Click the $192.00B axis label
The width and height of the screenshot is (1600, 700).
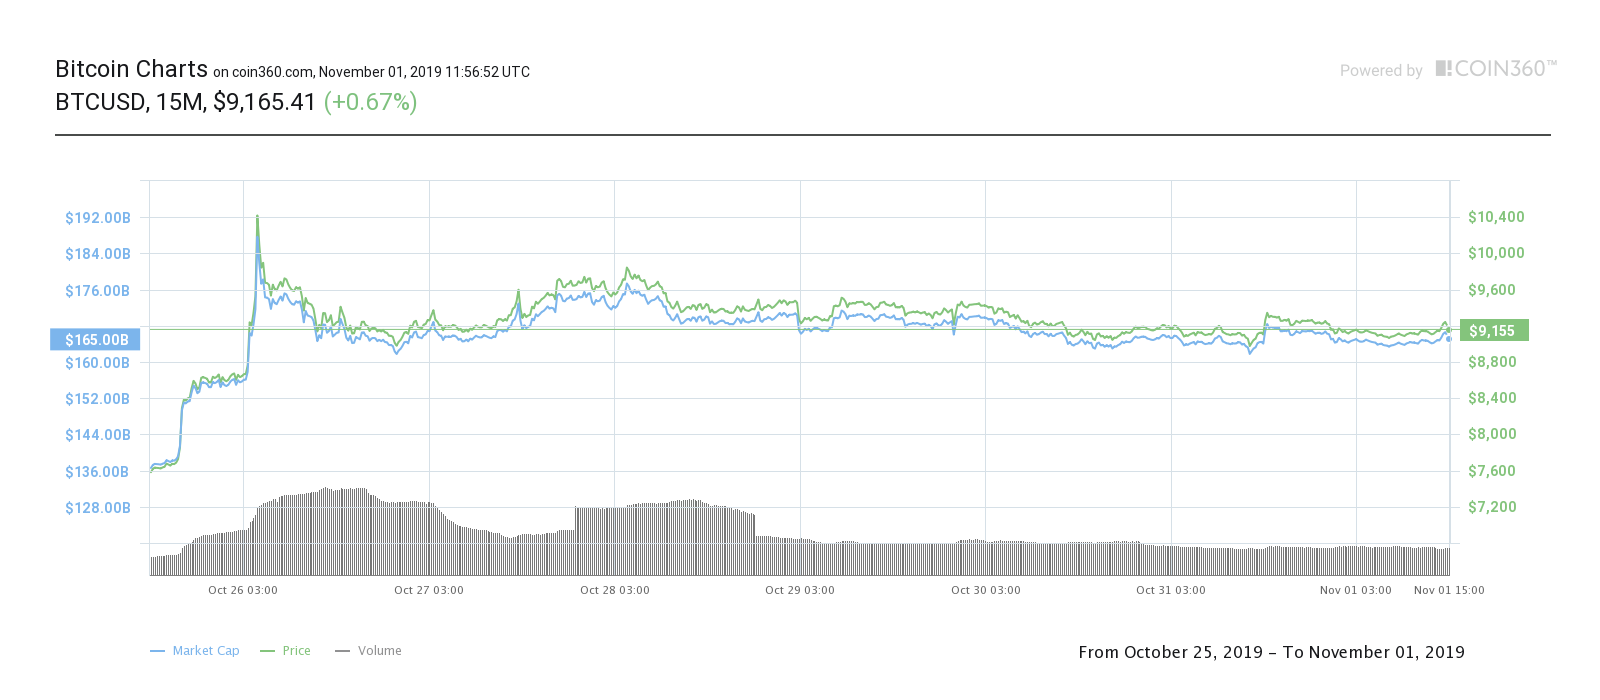coord(98,218)
